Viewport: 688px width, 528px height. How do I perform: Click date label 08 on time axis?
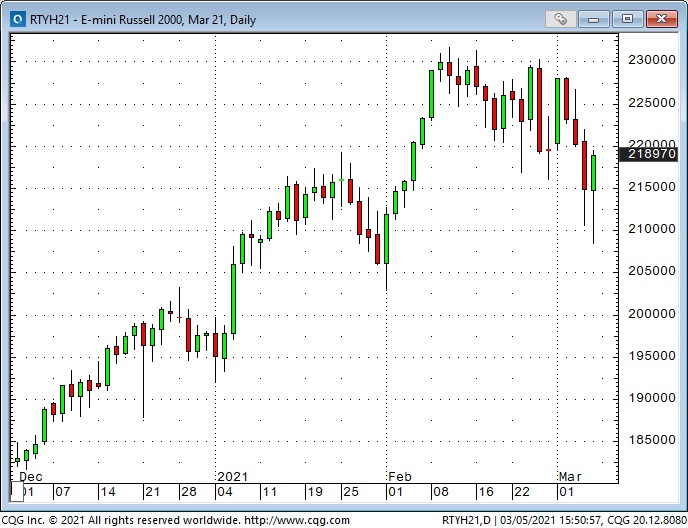[x=441, y=492]
